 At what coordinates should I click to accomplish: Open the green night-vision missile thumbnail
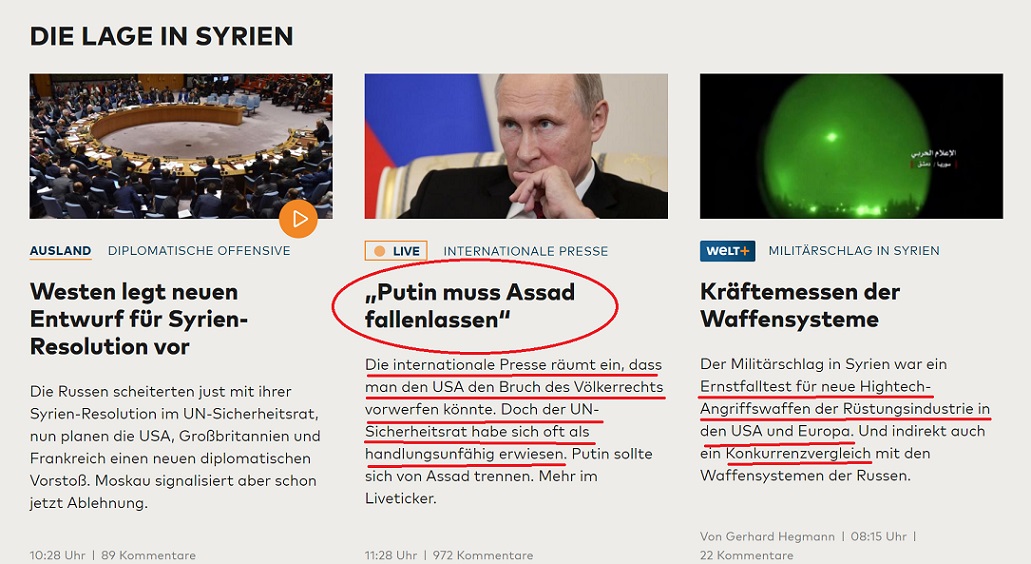click(851, 146)
